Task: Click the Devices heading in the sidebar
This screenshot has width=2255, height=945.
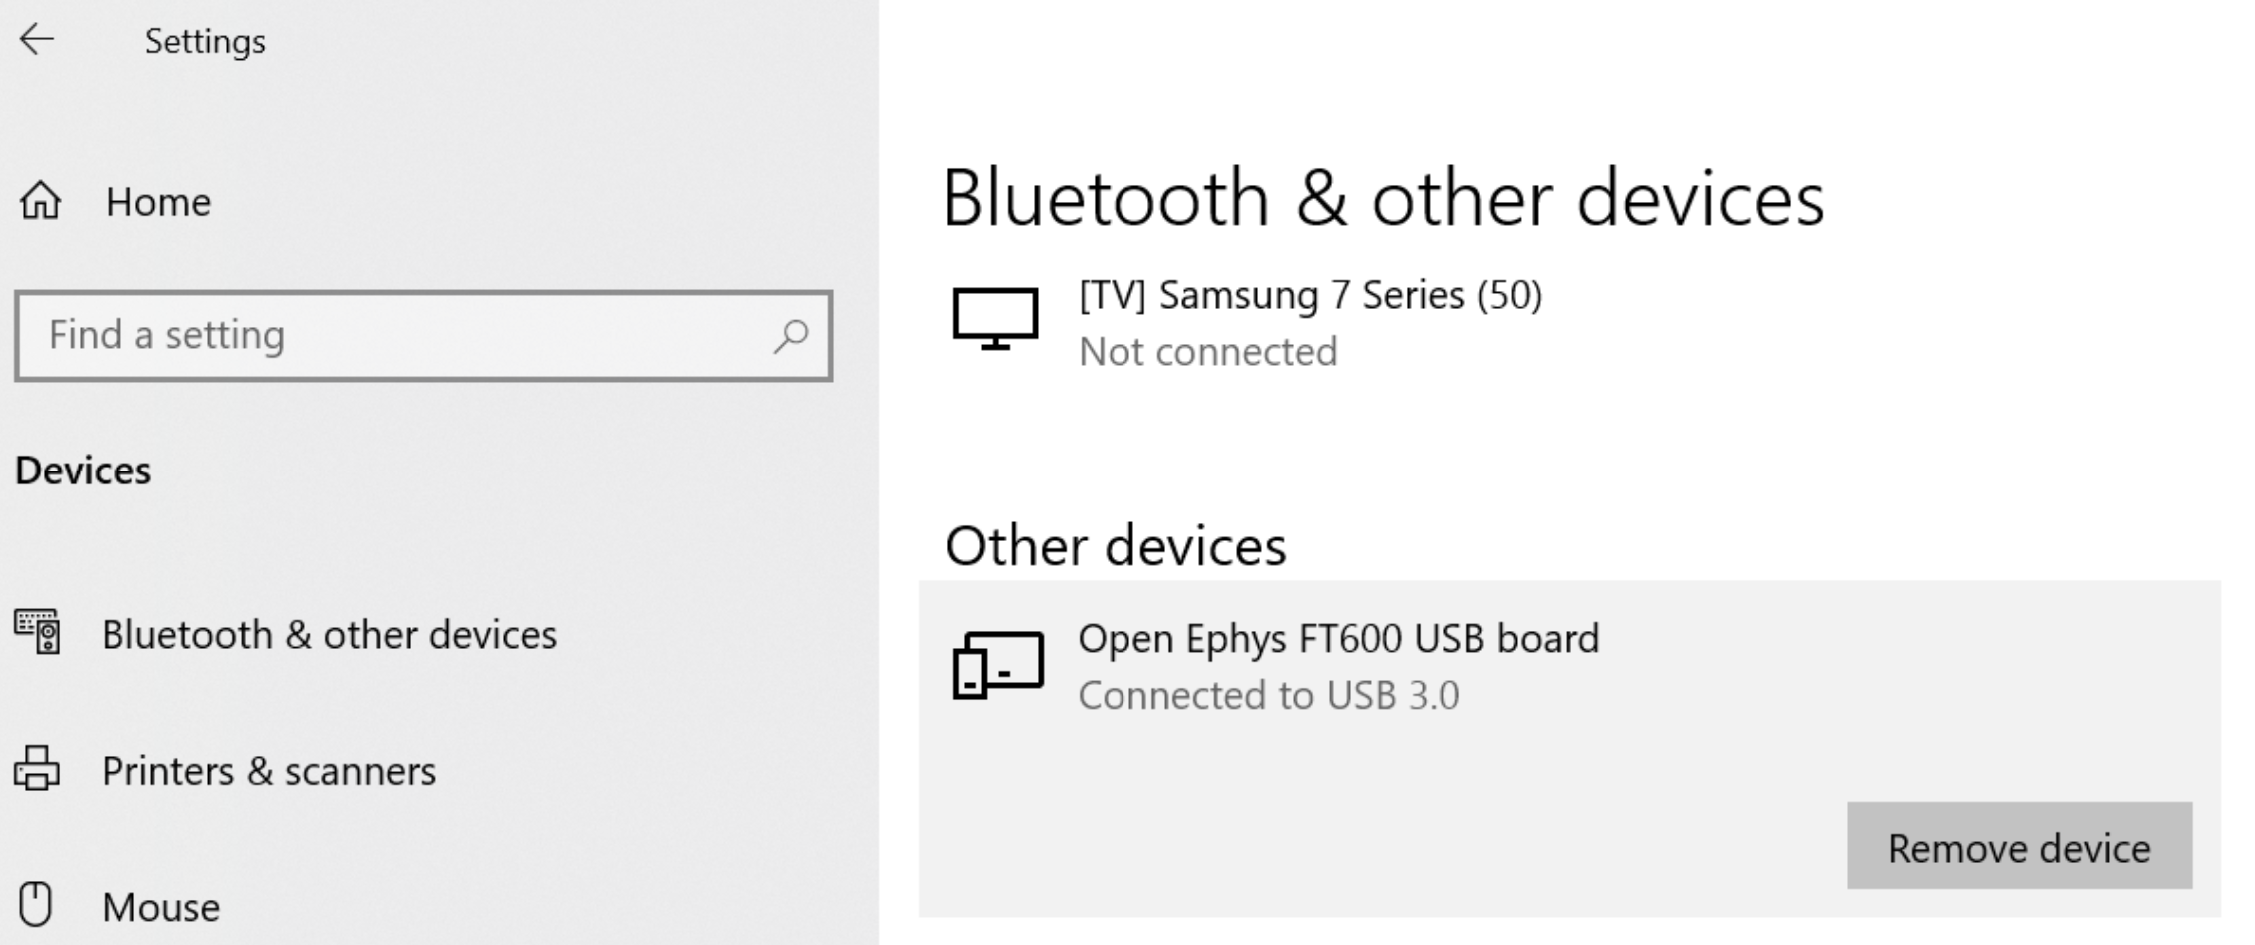Action: click(83, 470)
